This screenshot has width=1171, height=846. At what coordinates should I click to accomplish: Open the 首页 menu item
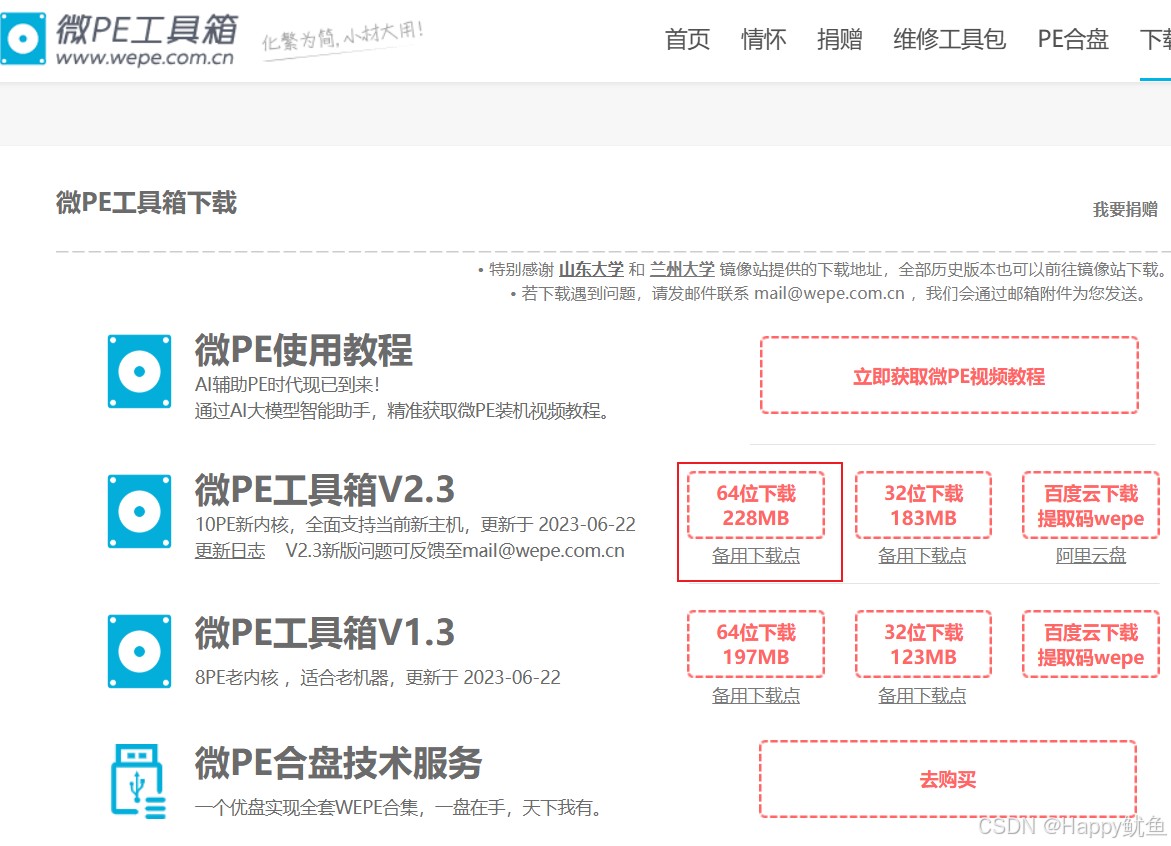[x=687, y=39]
